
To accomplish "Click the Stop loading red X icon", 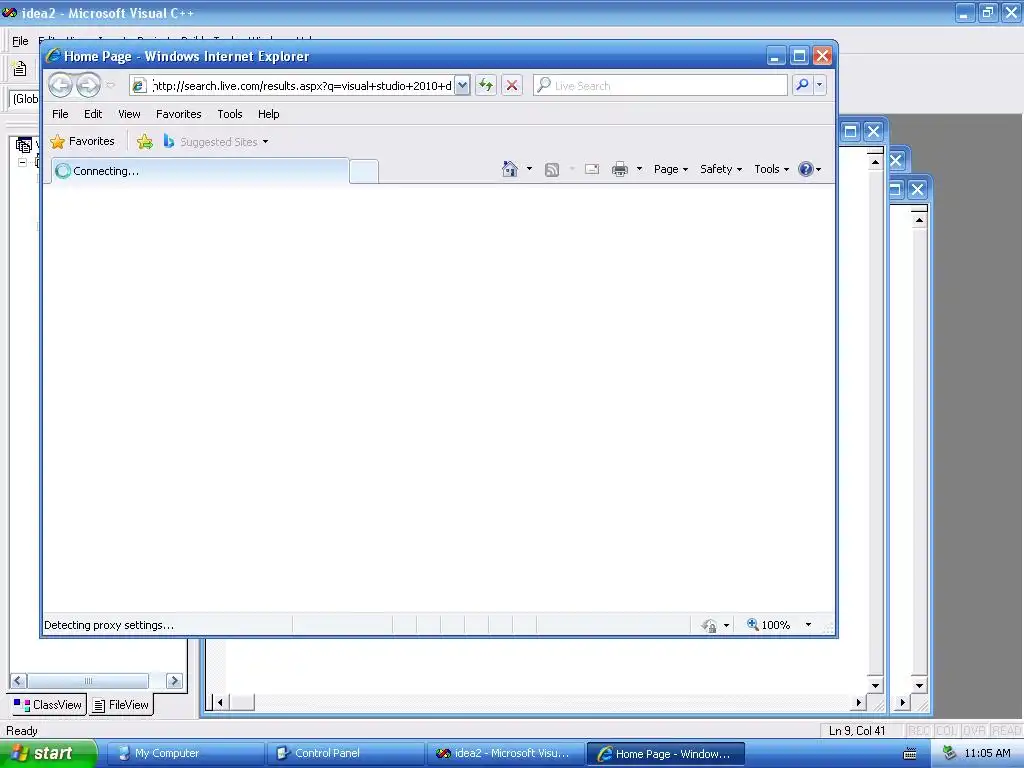I will tap(512, 86).
